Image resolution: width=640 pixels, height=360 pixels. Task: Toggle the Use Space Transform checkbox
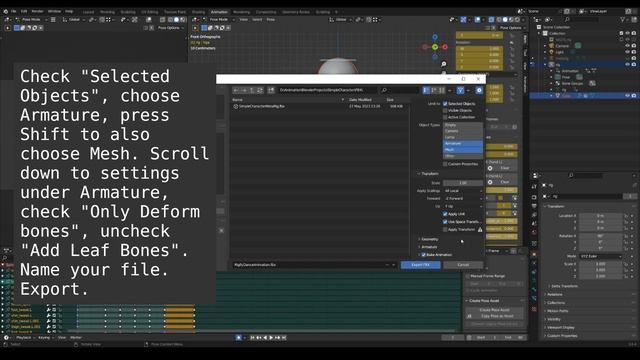[x=445, y=222]
